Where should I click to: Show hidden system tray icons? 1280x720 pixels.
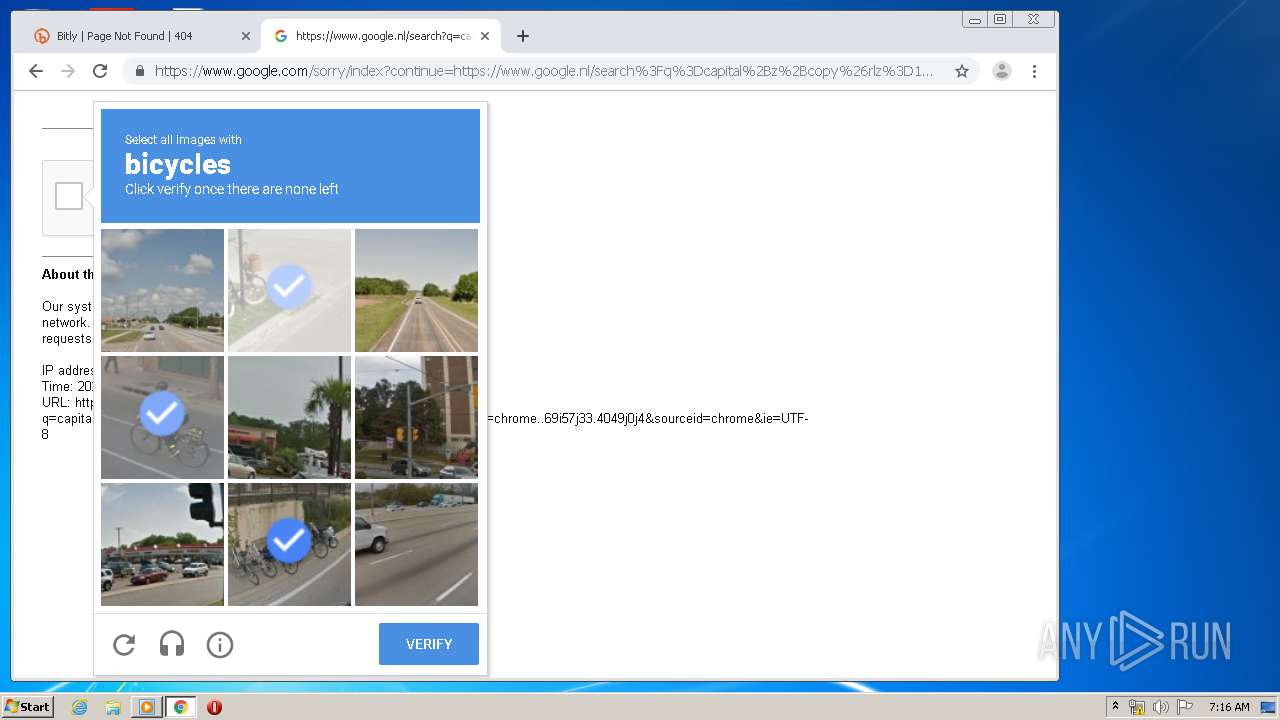1115,706
